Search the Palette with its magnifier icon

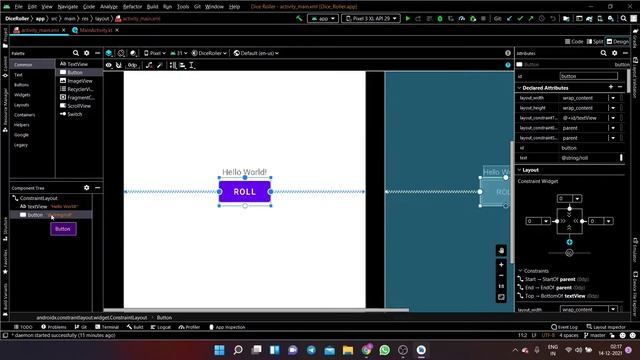76,53
